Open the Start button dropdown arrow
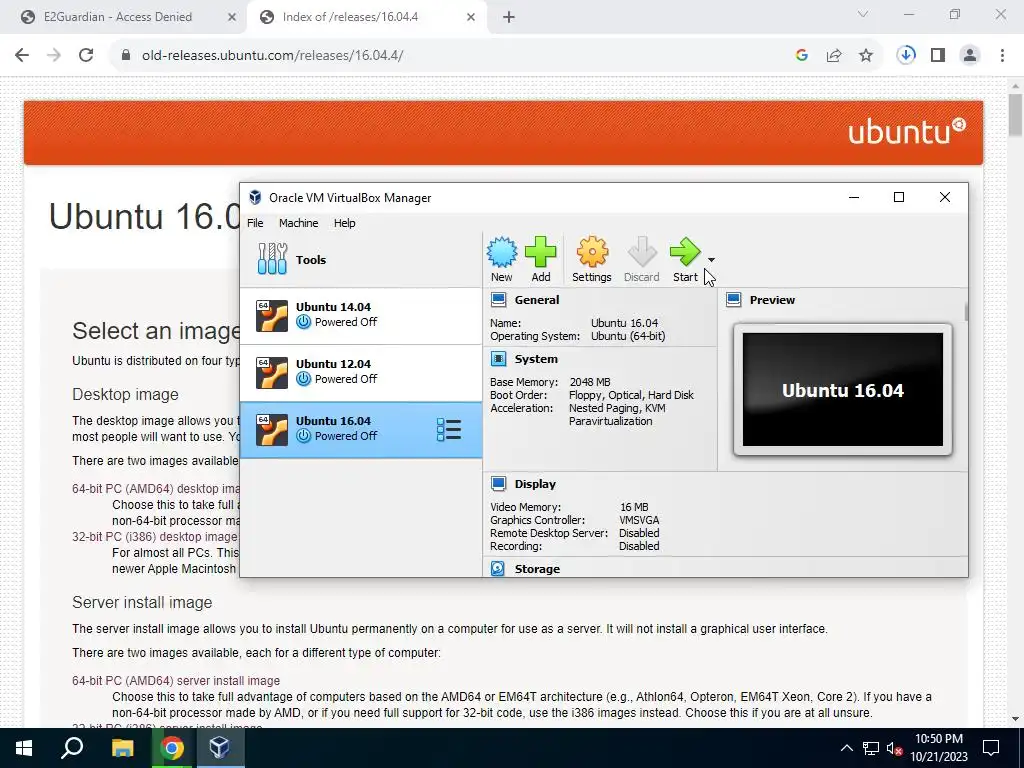 click(x=711, y=260)
